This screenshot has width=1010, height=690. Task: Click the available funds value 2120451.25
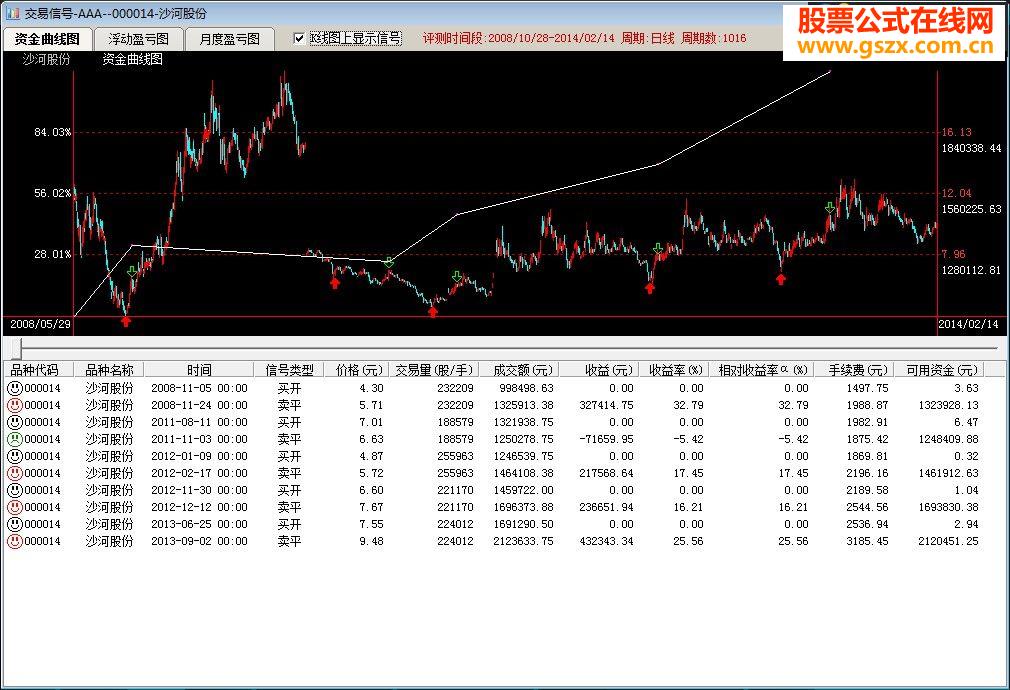(948, 541)
